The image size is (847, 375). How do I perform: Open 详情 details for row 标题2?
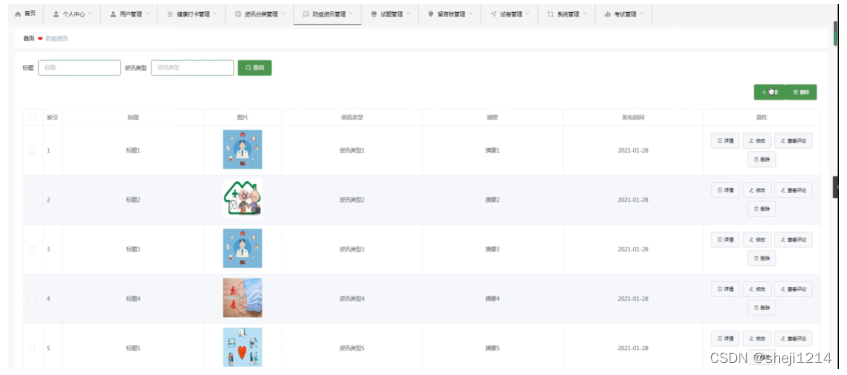click(x=725, y=190)
